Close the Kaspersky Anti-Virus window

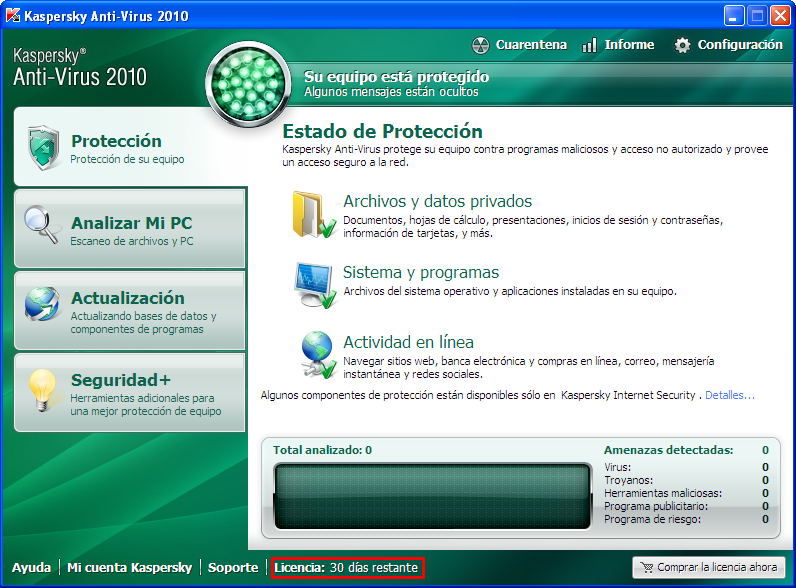click(780, 16)
